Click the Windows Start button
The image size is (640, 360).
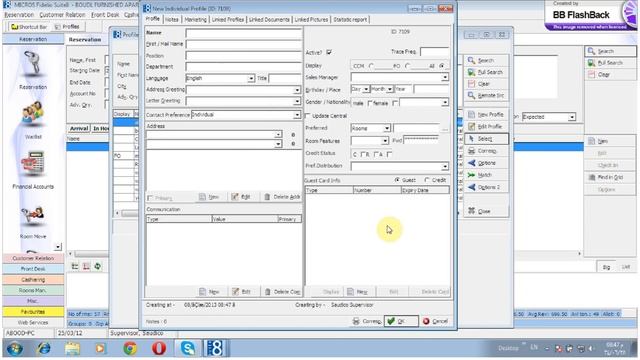15,349
